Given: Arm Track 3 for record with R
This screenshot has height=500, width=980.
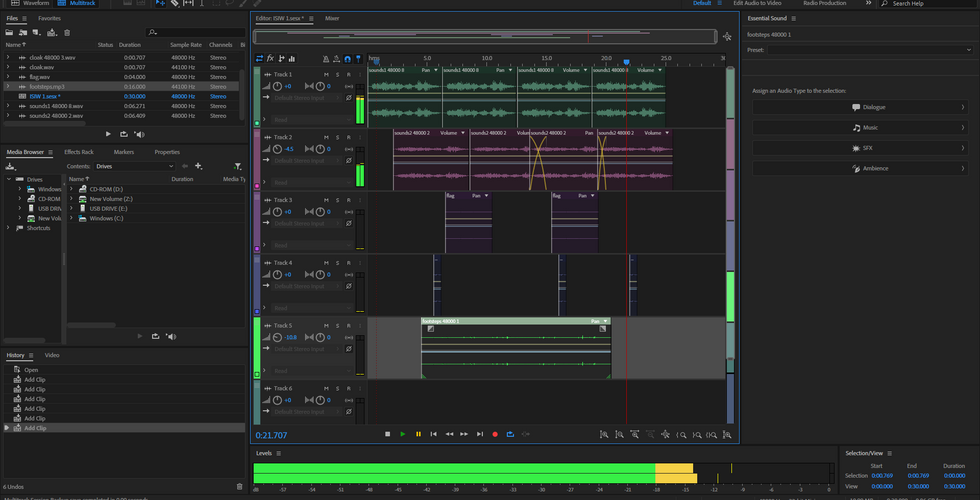Looking at the screenshot, I should 349,200.
